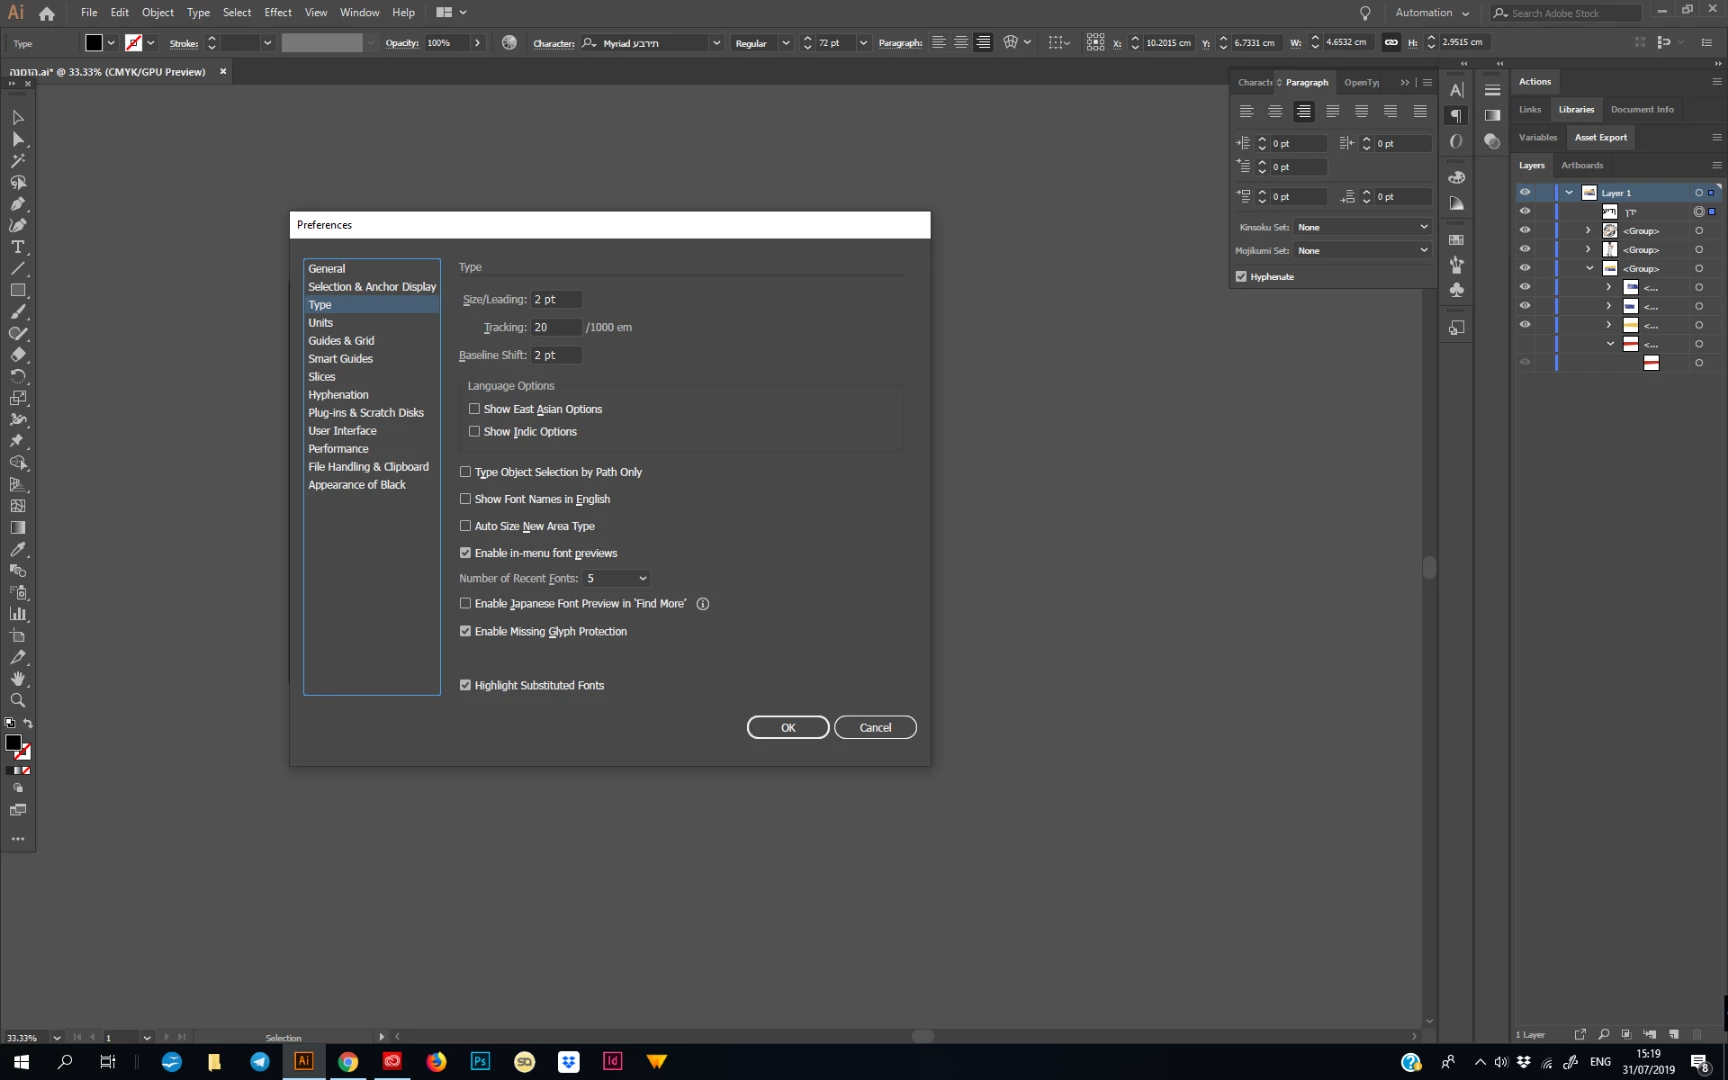Open the font size 72 pt dropdown
Screen dimensions: 1728x1080
863,43
